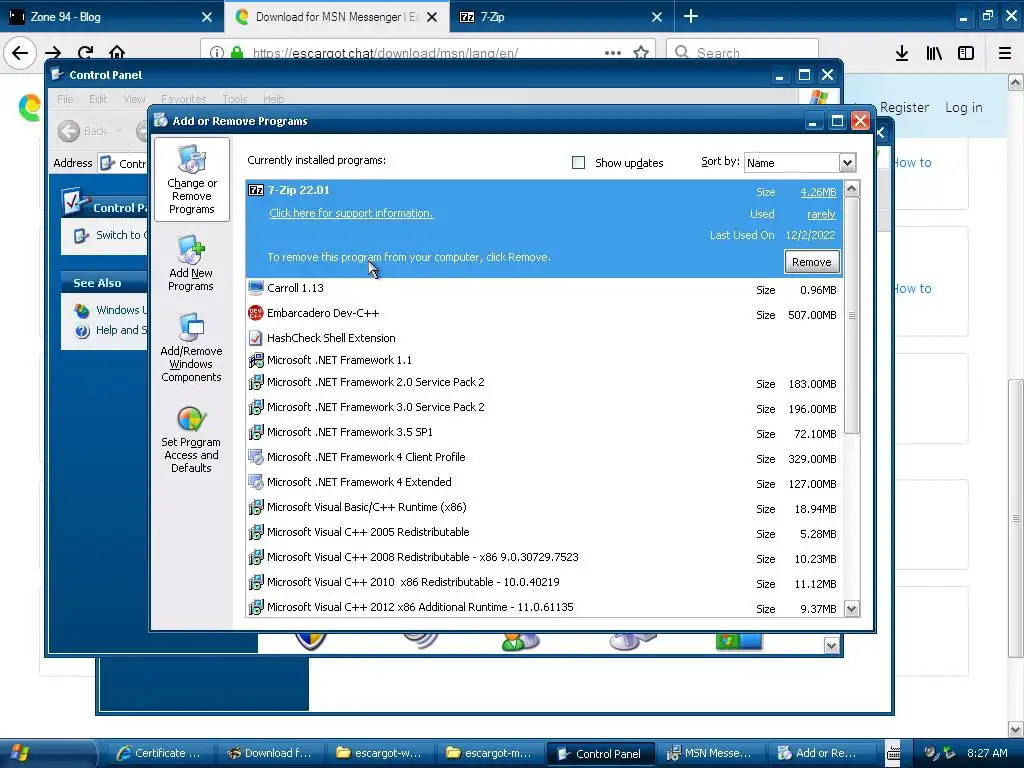This screenshot has height=768, width=1024.
Task: Click Firefox search field
Action: pyautogui.click(x=742, y=53)
